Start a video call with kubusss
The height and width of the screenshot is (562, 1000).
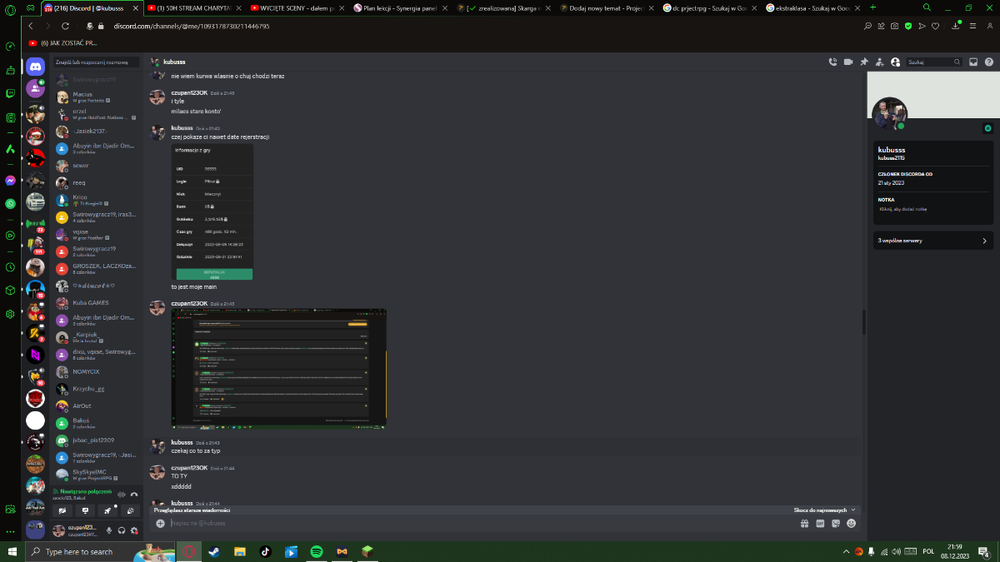[x=848, y=62]
